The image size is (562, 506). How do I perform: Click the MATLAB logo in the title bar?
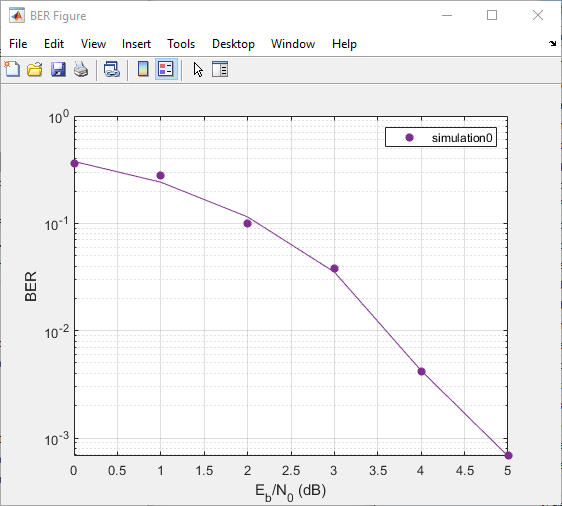click(x=17, y=16)
